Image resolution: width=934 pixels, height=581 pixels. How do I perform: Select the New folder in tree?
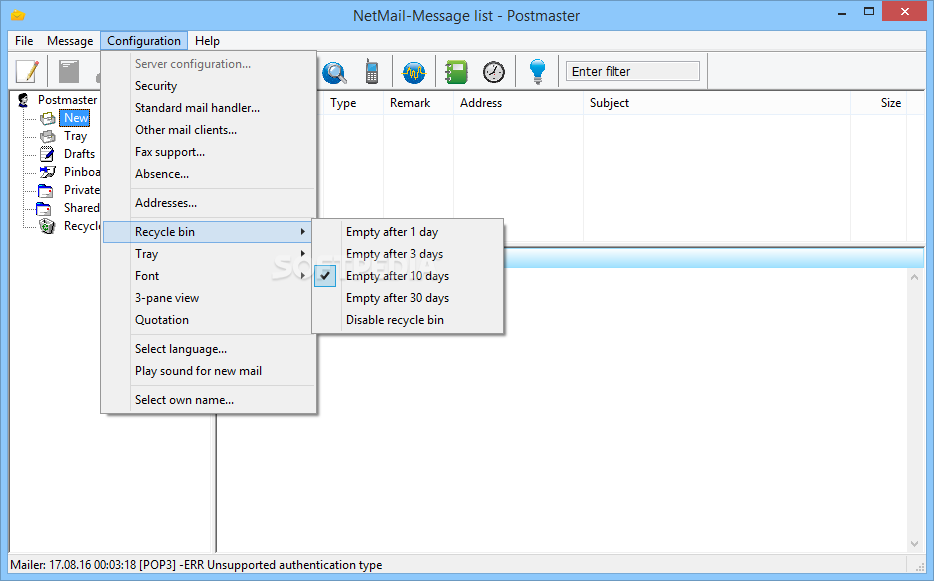[75, 118]
